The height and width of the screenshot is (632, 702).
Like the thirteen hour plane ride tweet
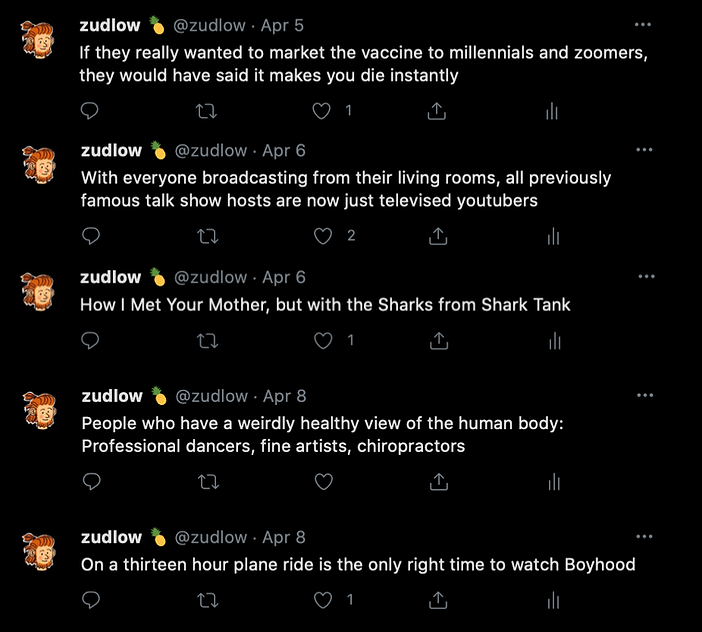pyautogui.click(x=322, y=600)
